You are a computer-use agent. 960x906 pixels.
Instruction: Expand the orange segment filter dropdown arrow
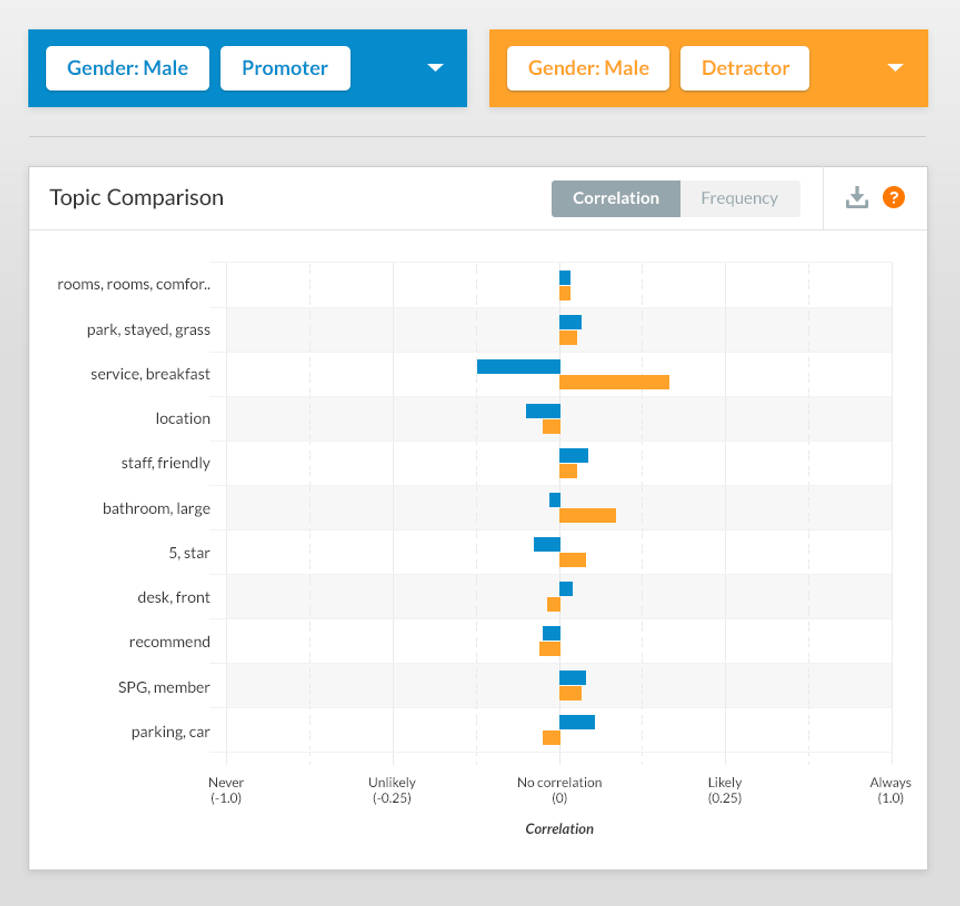895,68
